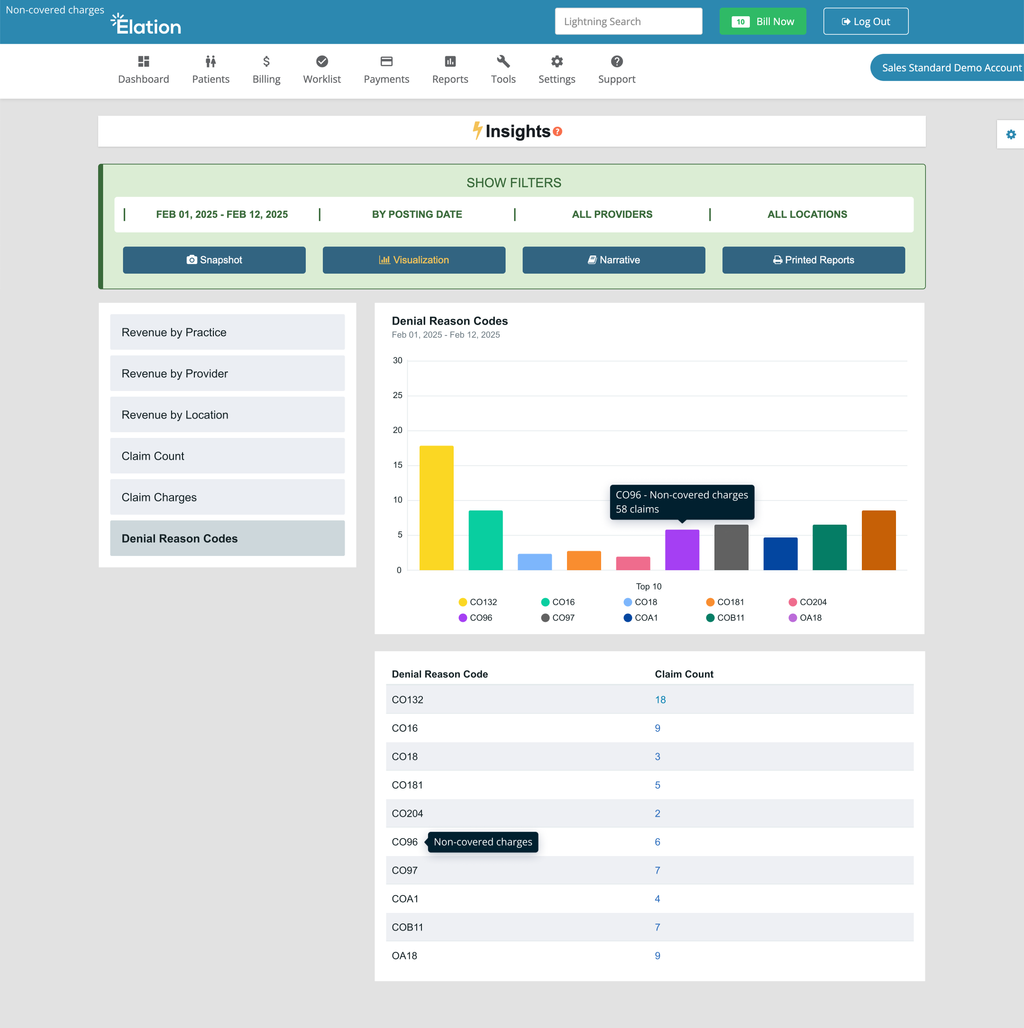
Task: Click the teal CO16 bar in chart
Action: (x=486, y=540)
